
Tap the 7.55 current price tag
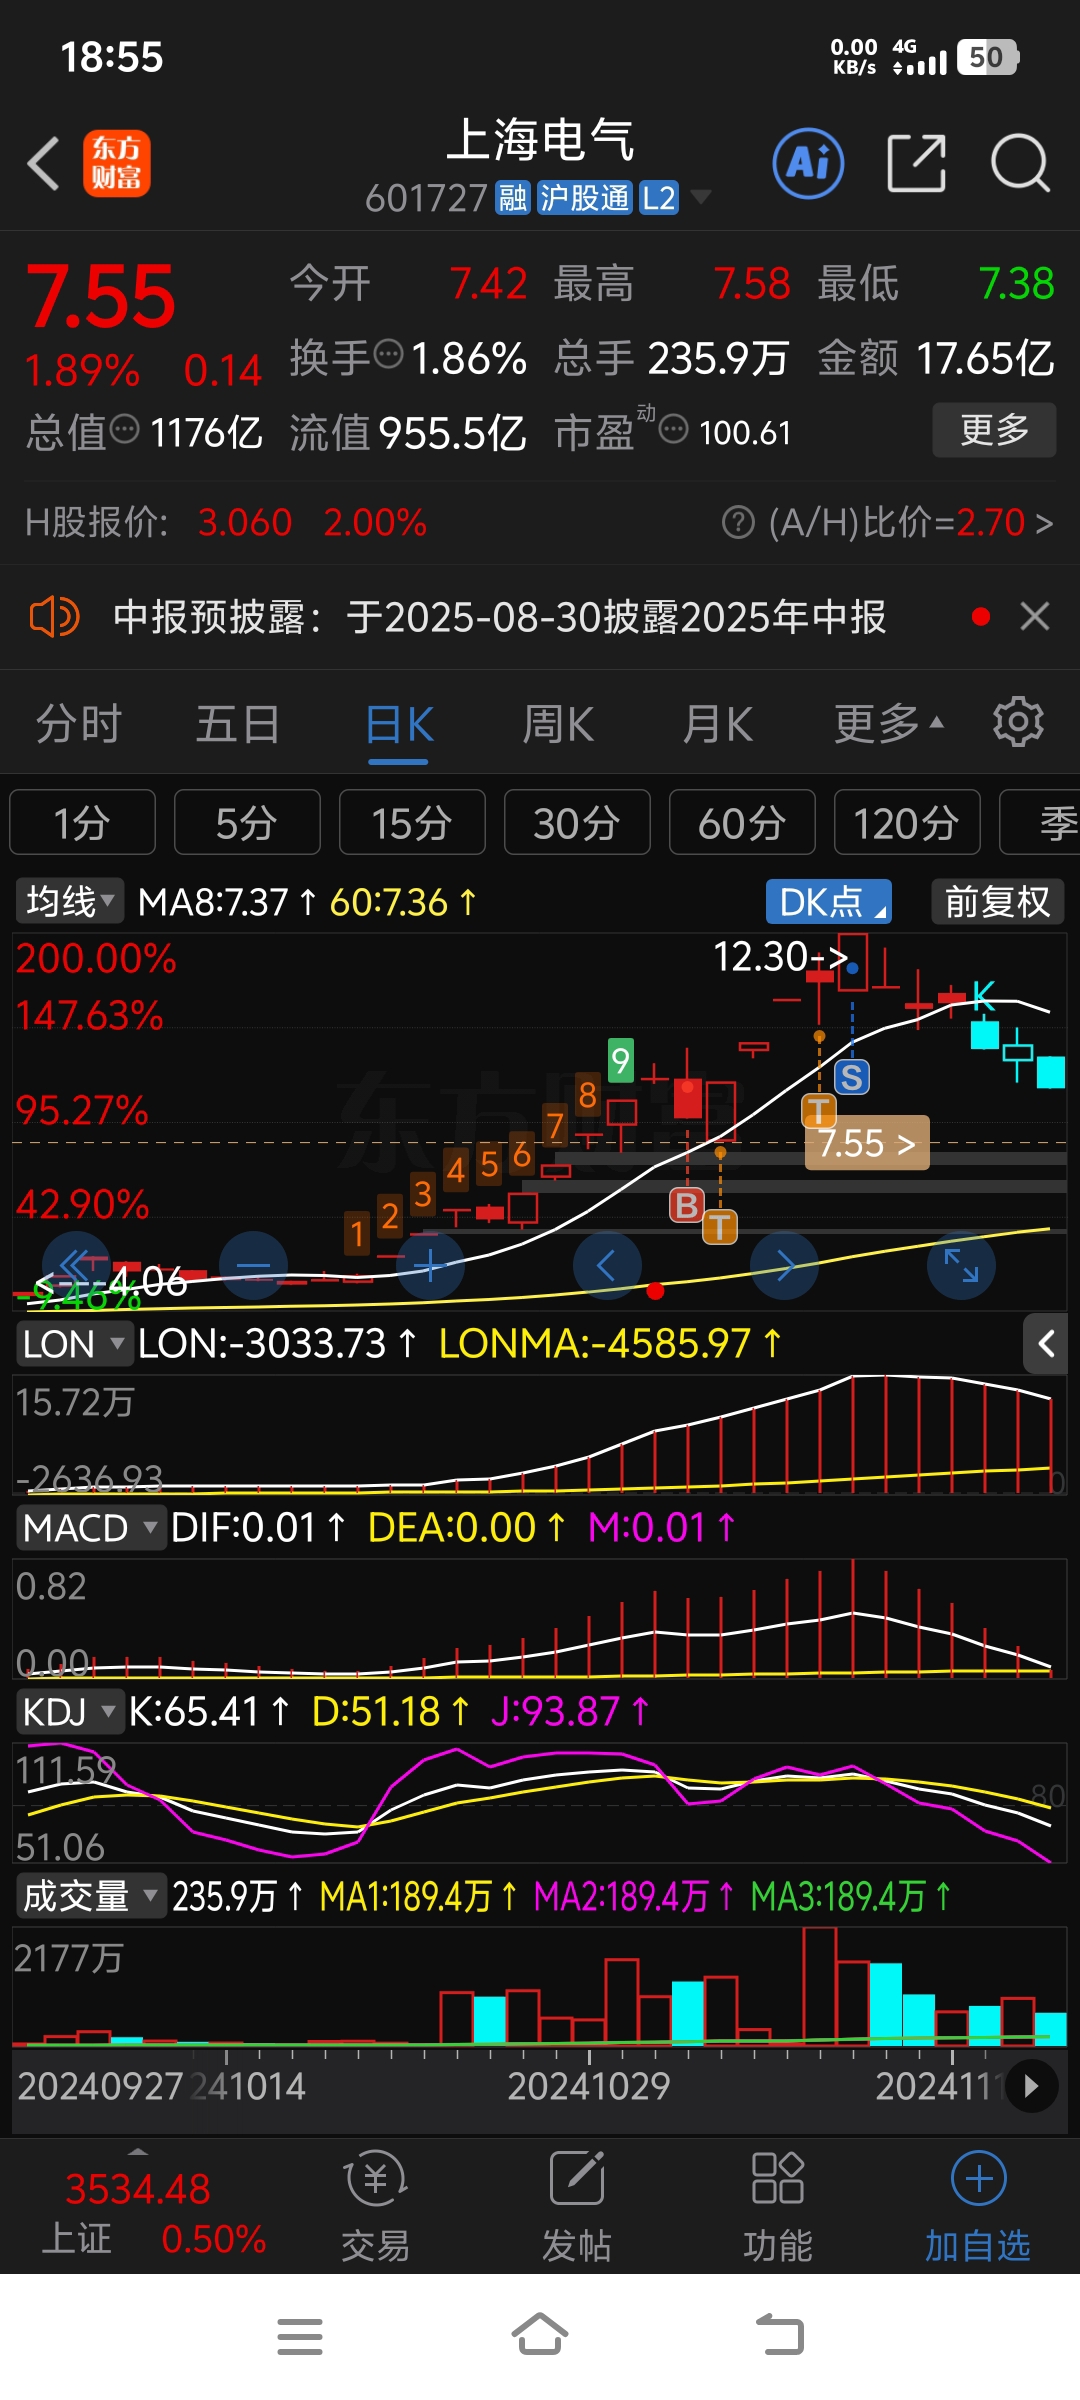tap(867, 1143)
